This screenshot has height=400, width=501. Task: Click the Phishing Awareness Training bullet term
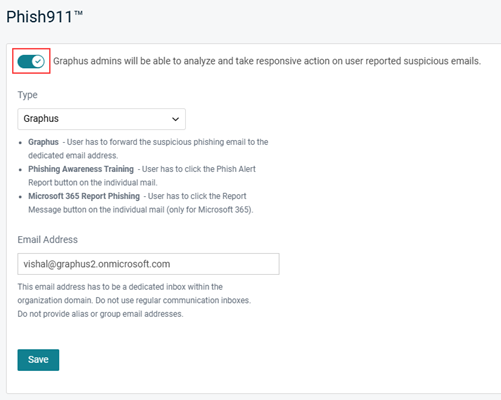pos(81,169)
